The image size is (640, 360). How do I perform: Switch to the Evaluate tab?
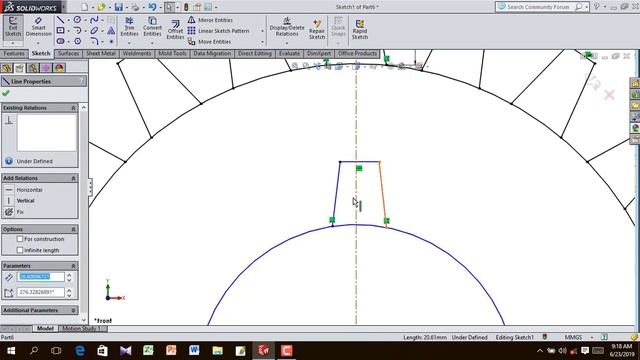pyautogui.click(x=289, y=53)
